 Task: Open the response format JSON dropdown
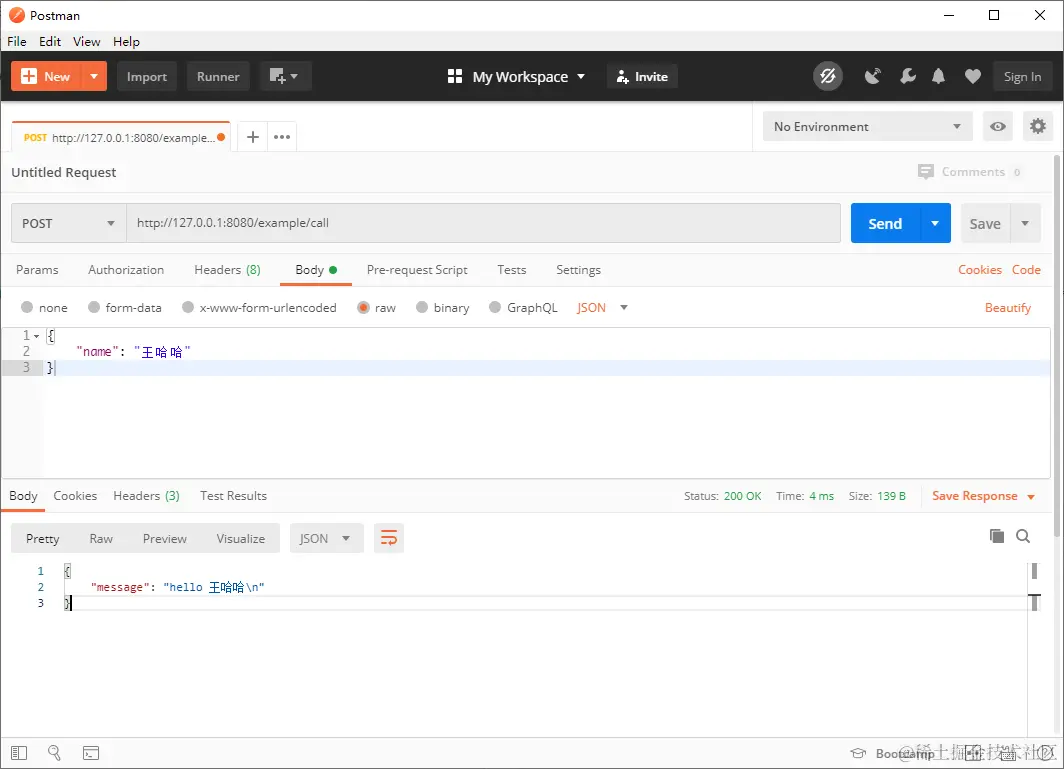coord(326,538)
